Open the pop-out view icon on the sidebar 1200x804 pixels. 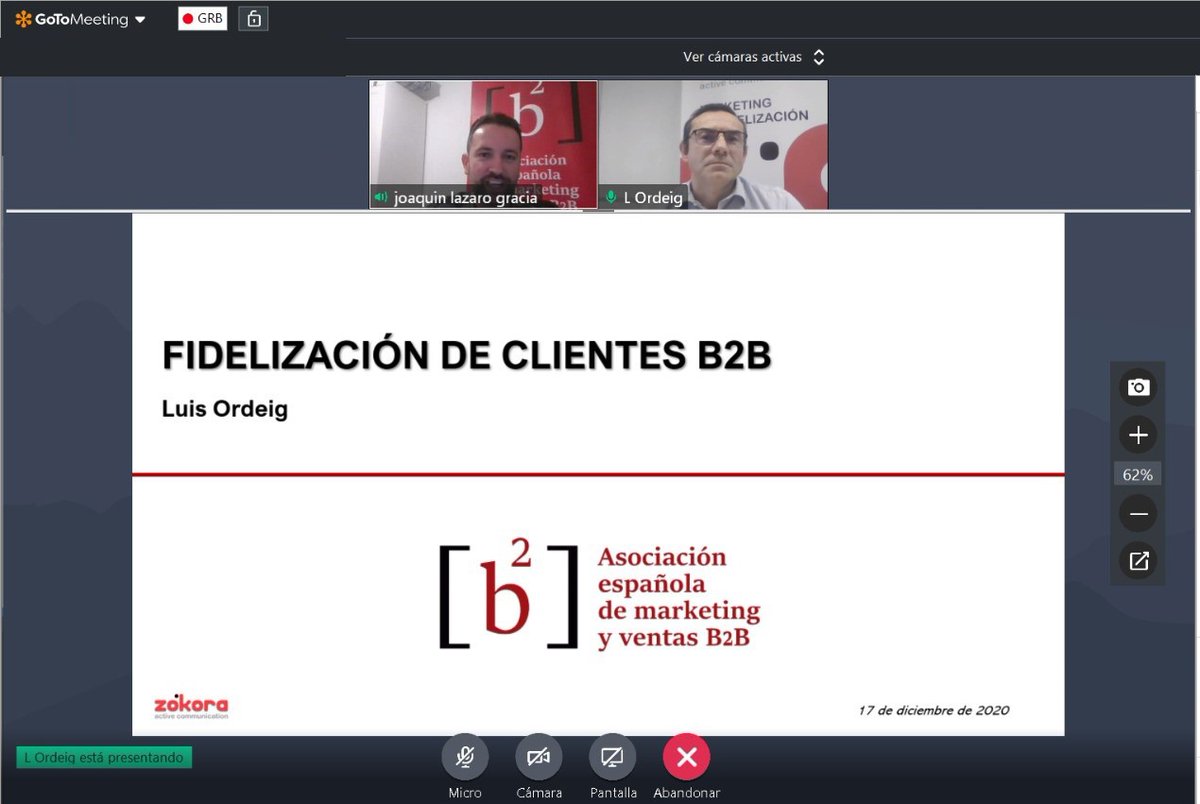[1137, 561]
